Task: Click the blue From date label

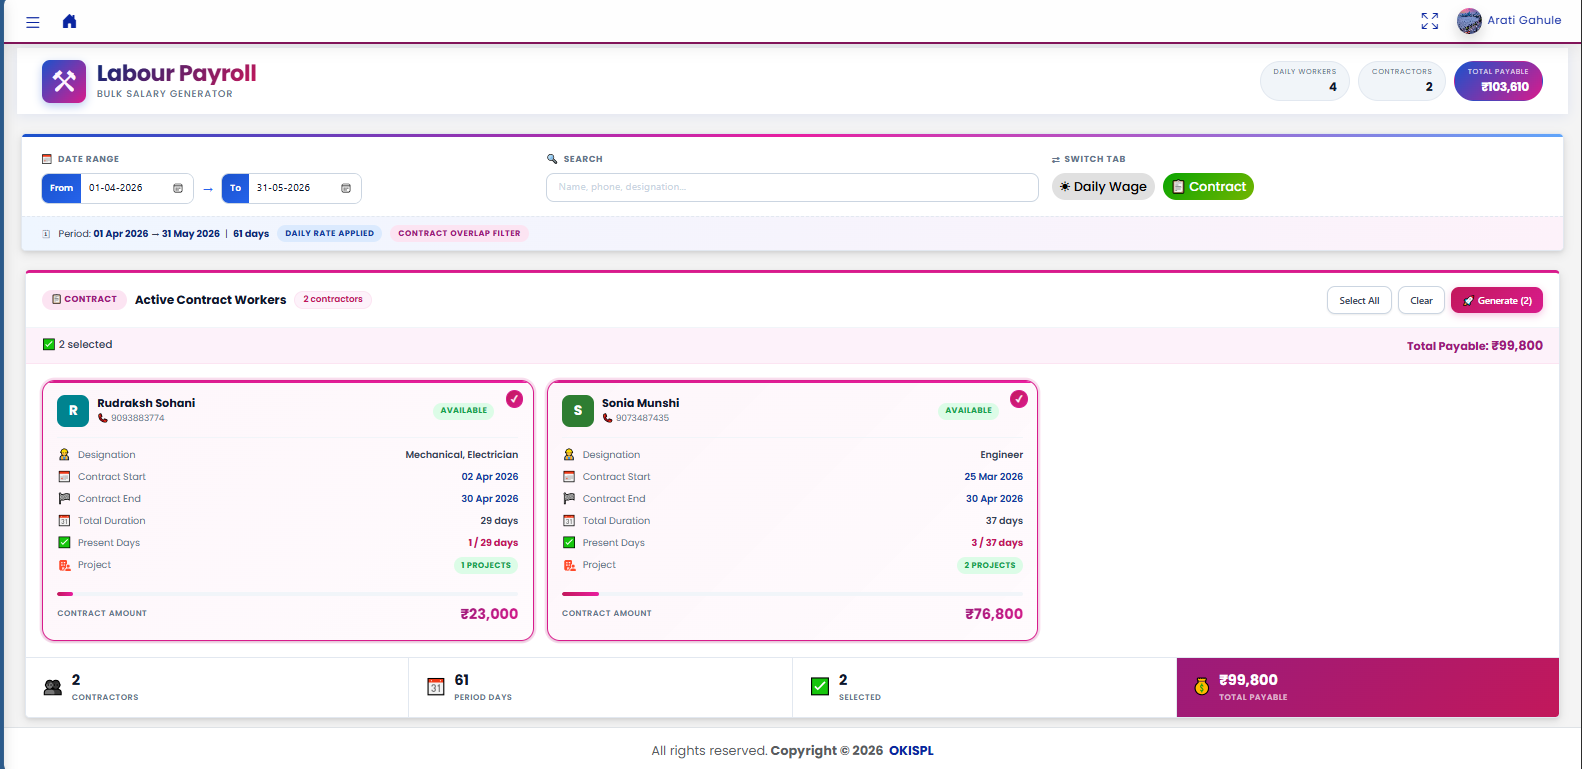Action: pyautogui.click(x=61, y=188)
